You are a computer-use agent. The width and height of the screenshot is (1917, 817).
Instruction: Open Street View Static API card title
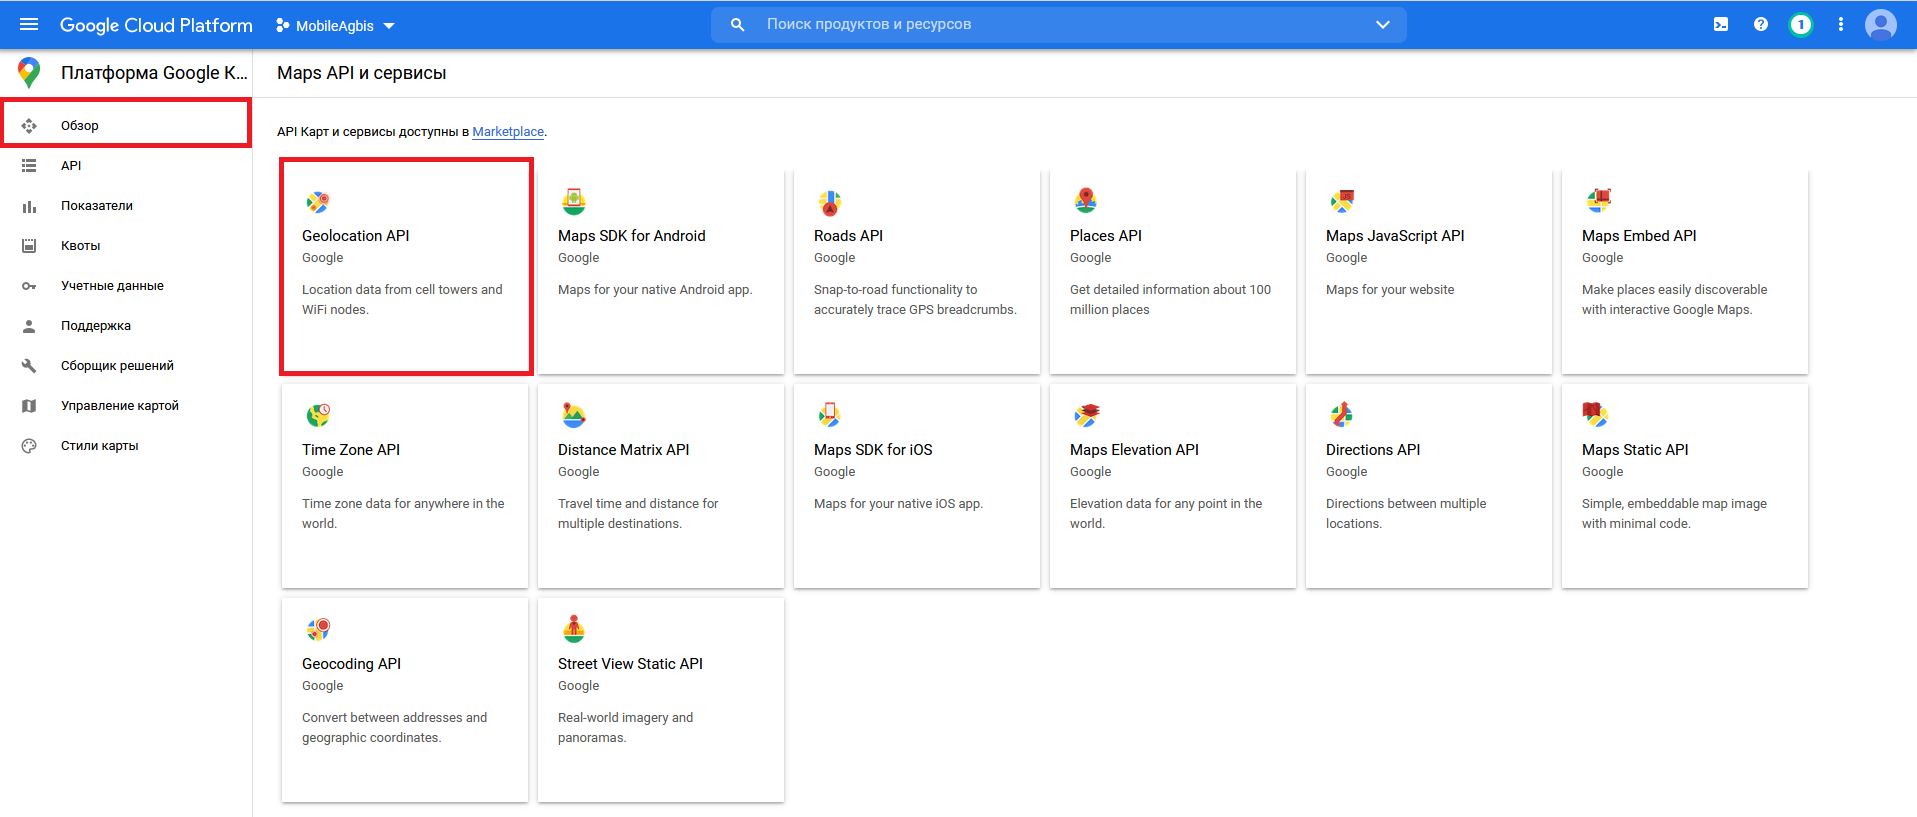click(630, 664)
